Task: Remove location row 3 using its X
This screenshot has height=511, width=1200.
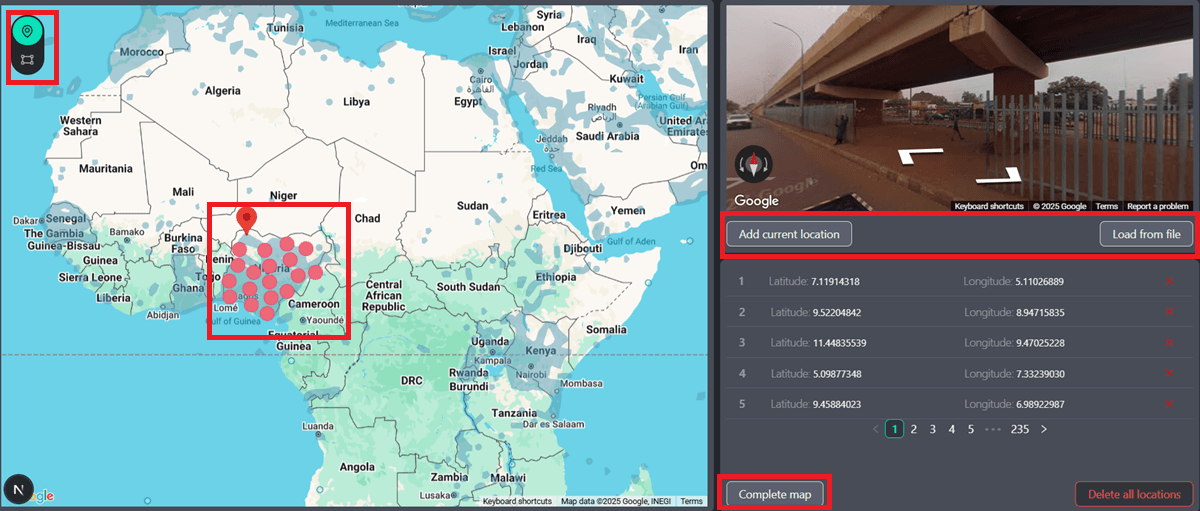Action: pos(1169,343)
